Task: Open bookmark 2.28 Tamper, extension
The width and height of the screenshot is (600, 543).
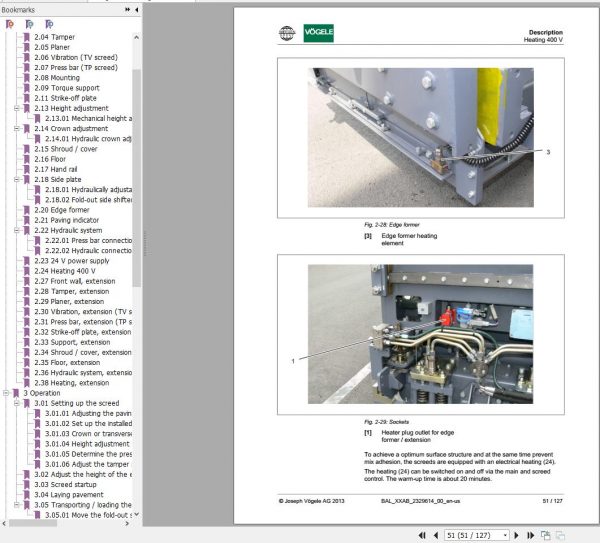Action: pyautogui.click(x=72, y=292)
